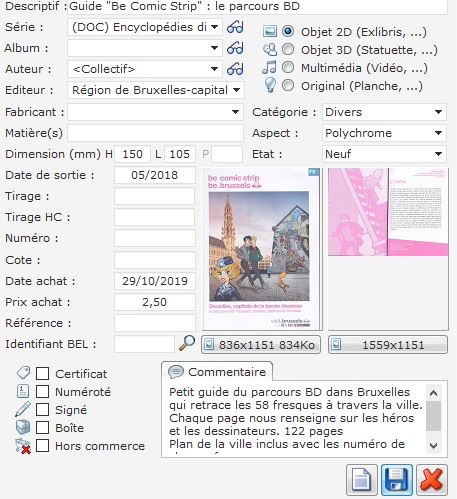
Task: Select the Objet 3D radio button
Action: pyautogui.click(x=288, y=49)
